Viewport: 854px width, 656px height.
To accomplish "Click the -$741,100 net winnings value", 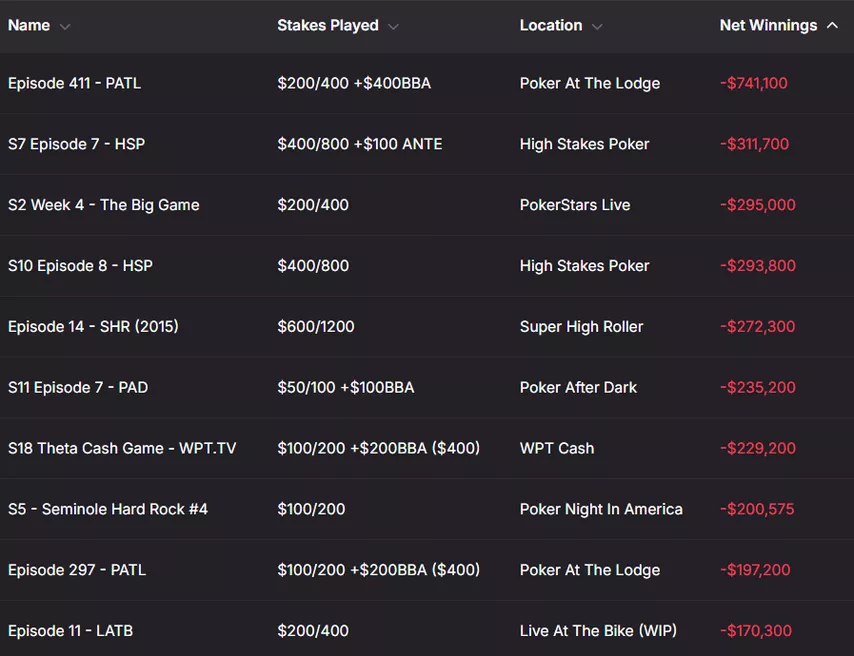I will tap(753, 83).
